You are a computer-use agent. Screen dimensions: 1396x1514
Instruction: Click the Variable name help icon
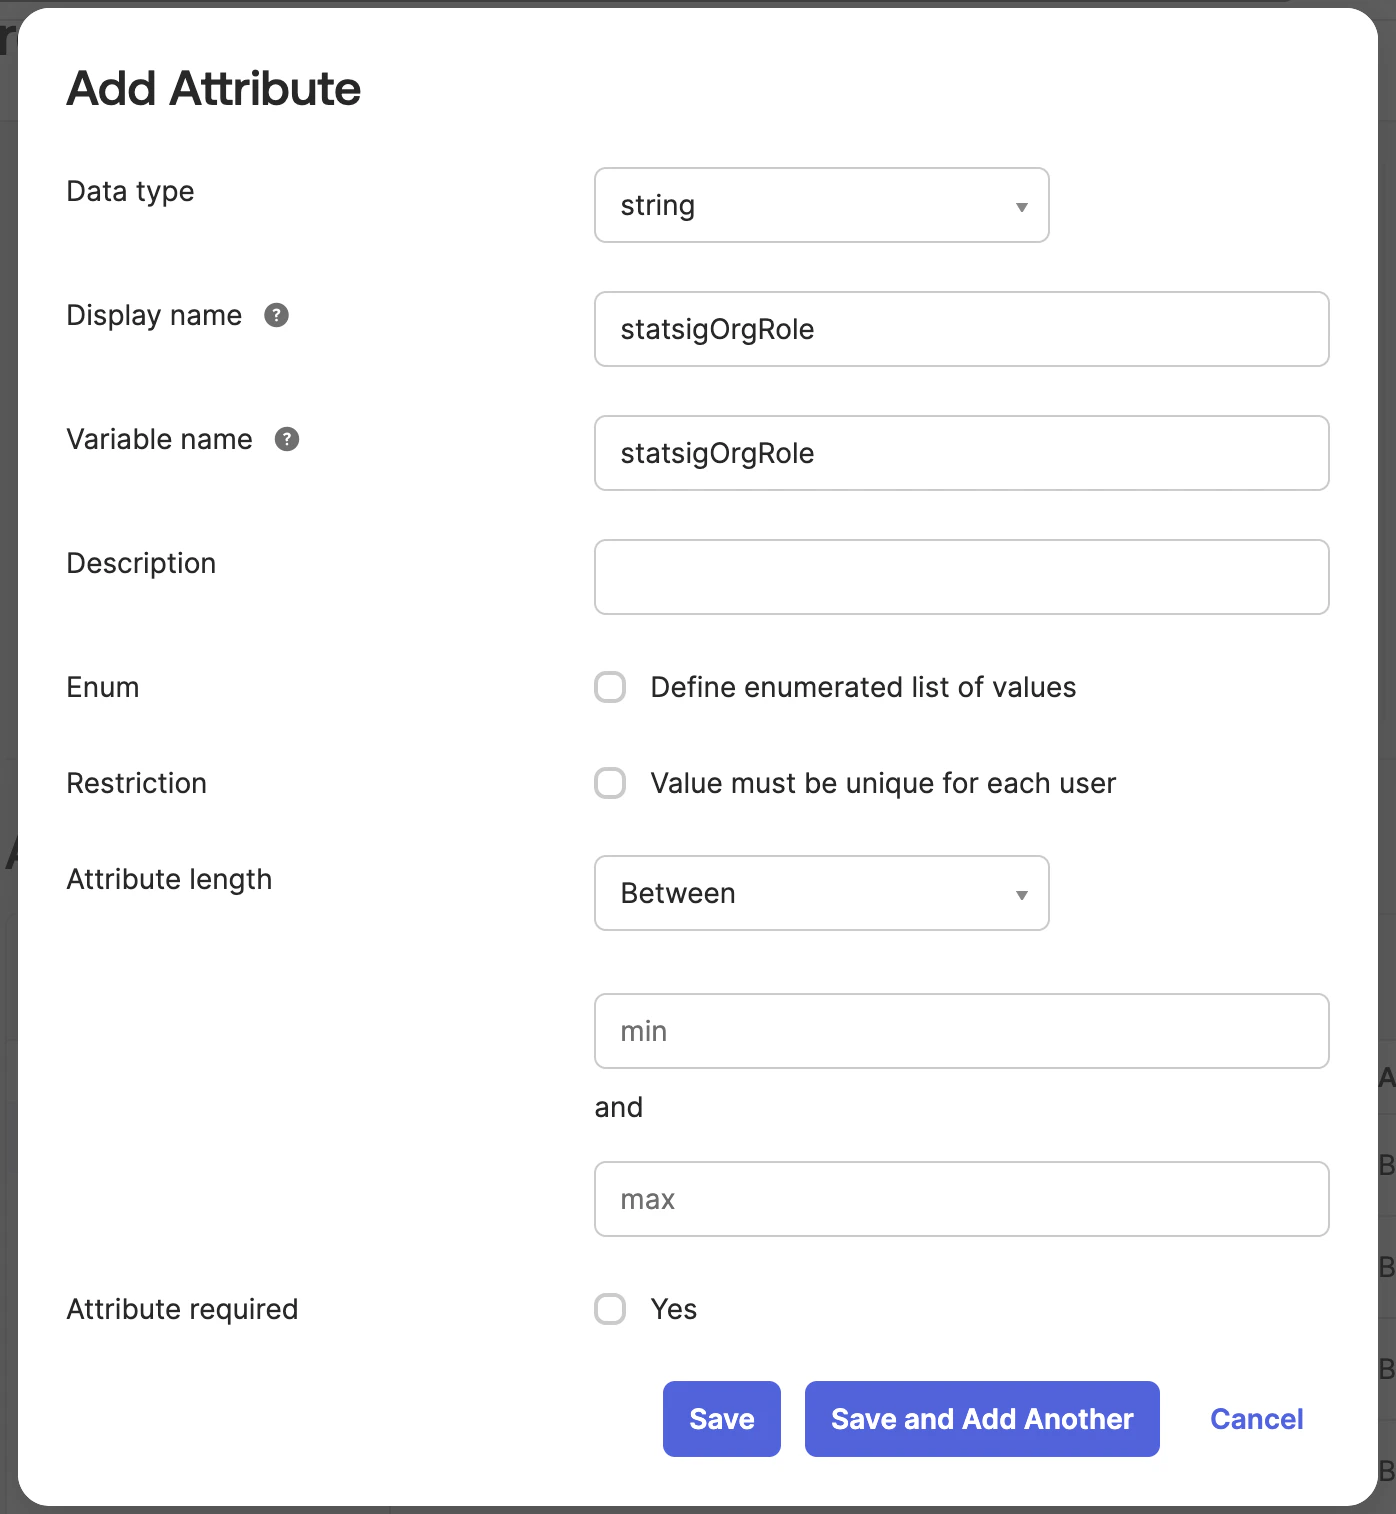pos(286,438)
